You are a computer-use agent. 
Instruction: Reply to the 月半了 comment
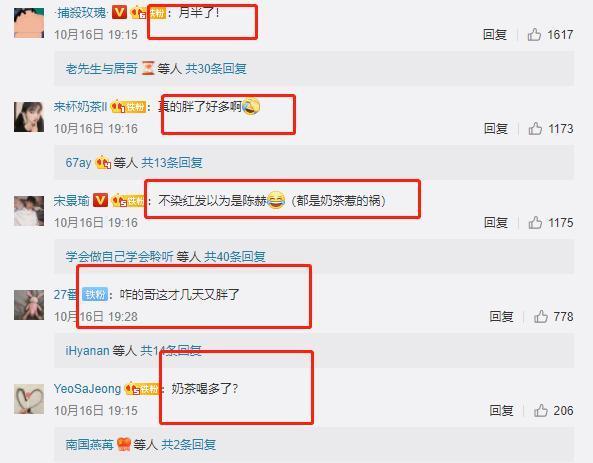point(495,35)
